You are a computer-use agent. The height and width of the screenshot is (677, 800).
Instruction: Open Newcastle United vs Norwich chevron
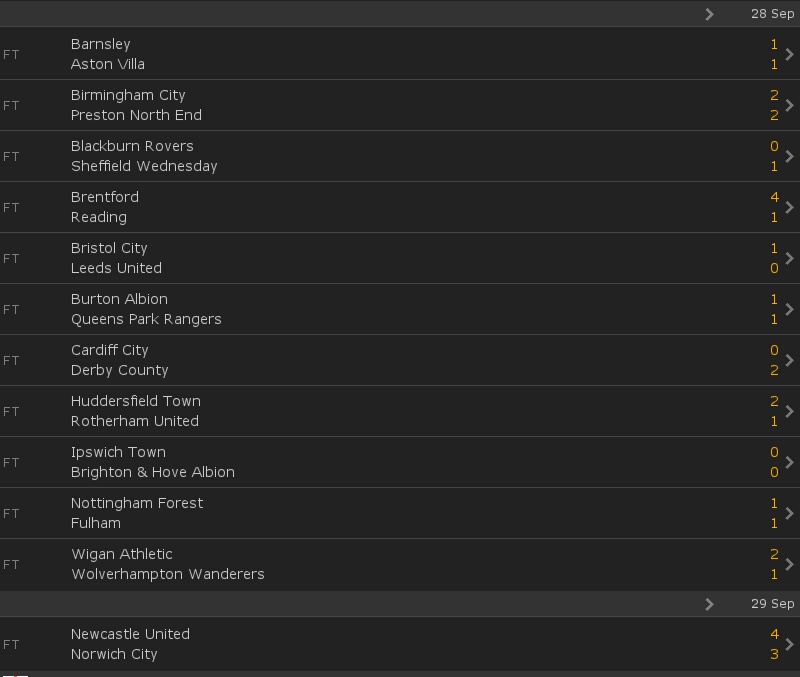coord(789,644)
